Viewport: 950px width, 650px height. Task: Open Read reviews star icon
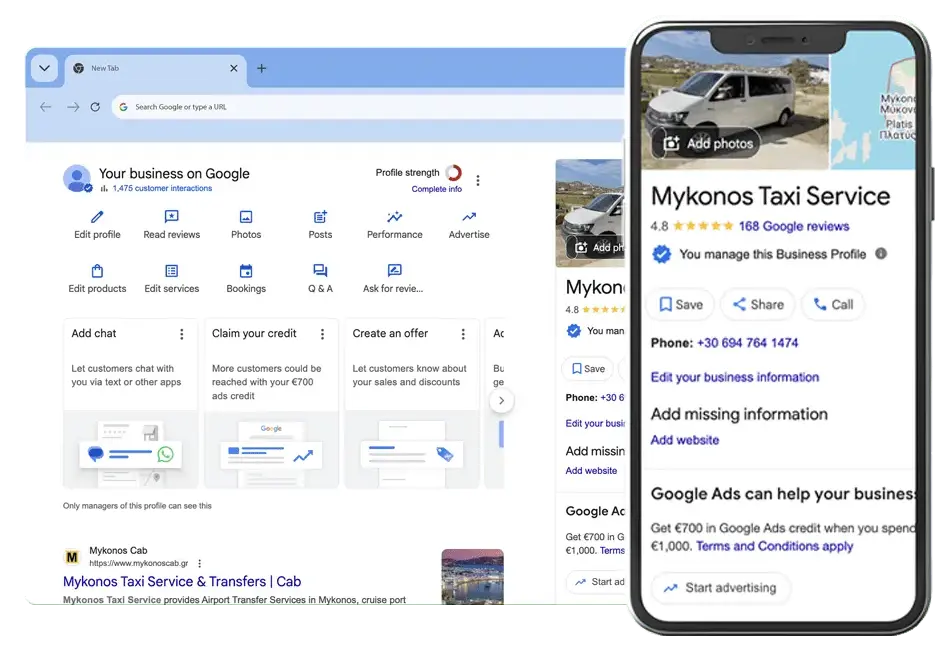[x=171, y=217]
